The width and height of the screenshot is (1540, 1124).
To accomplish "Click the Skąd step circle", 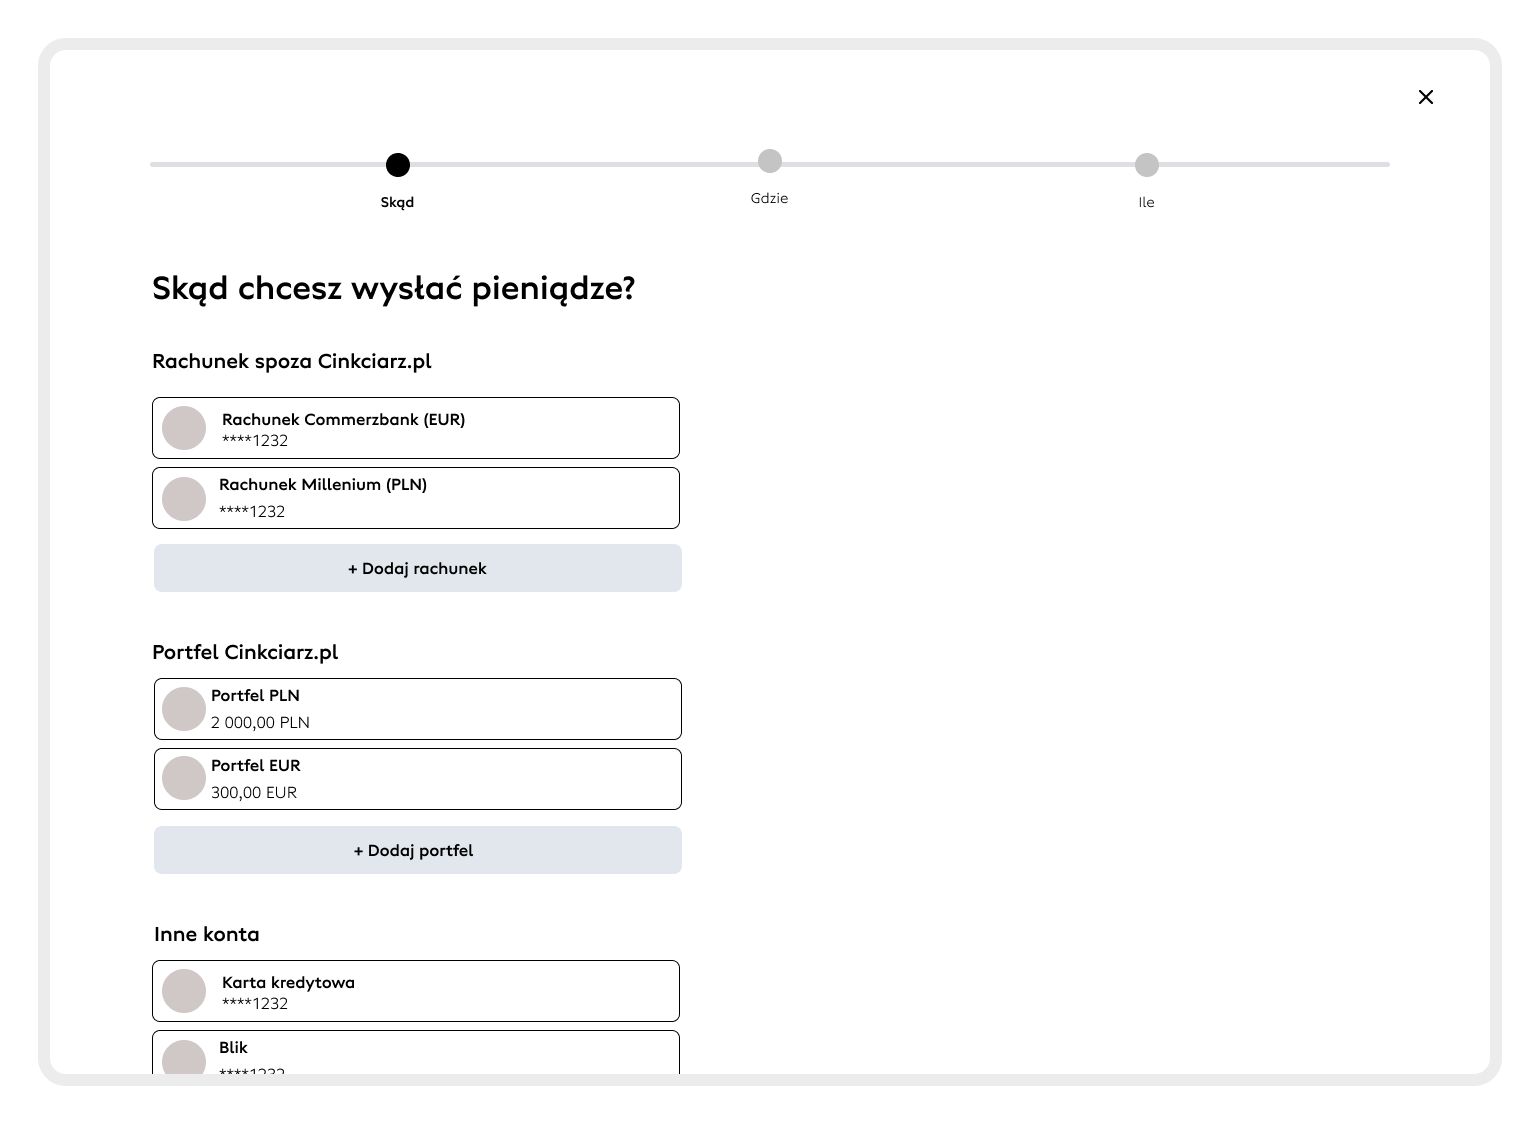I will click(x=398, y=165).
